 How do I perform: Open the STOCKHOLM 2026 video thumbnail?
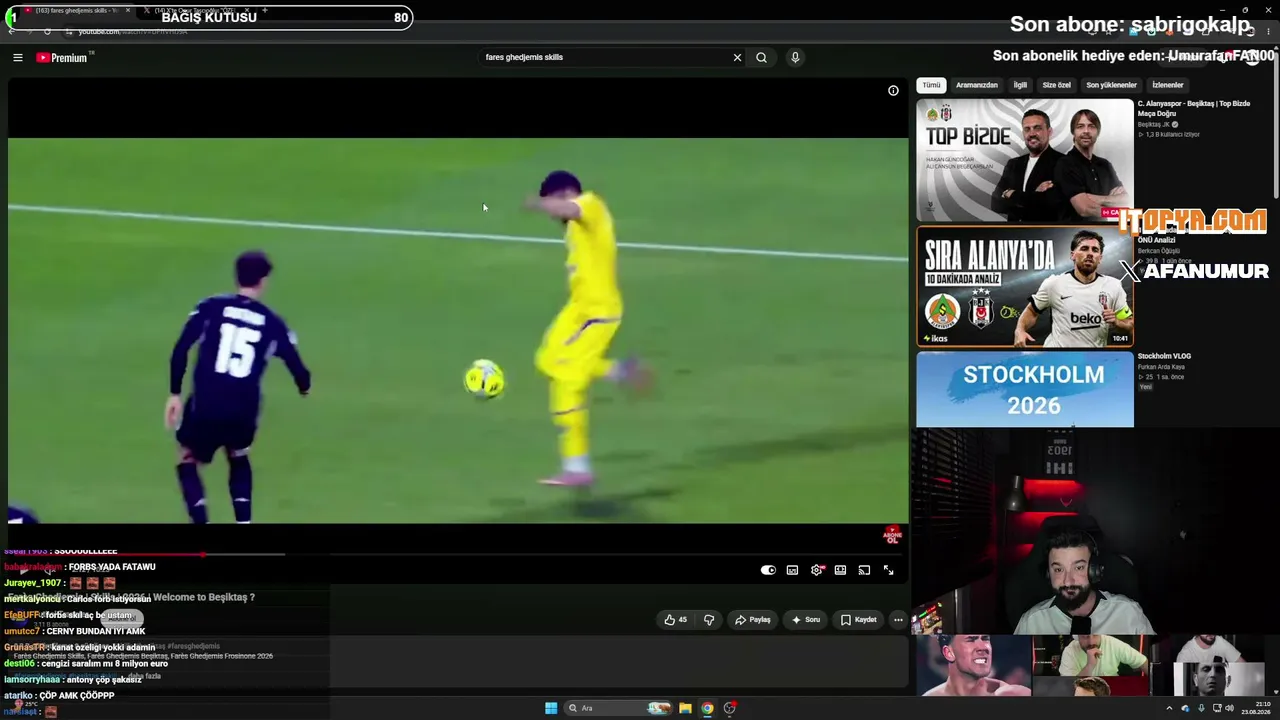point(1025,389)
